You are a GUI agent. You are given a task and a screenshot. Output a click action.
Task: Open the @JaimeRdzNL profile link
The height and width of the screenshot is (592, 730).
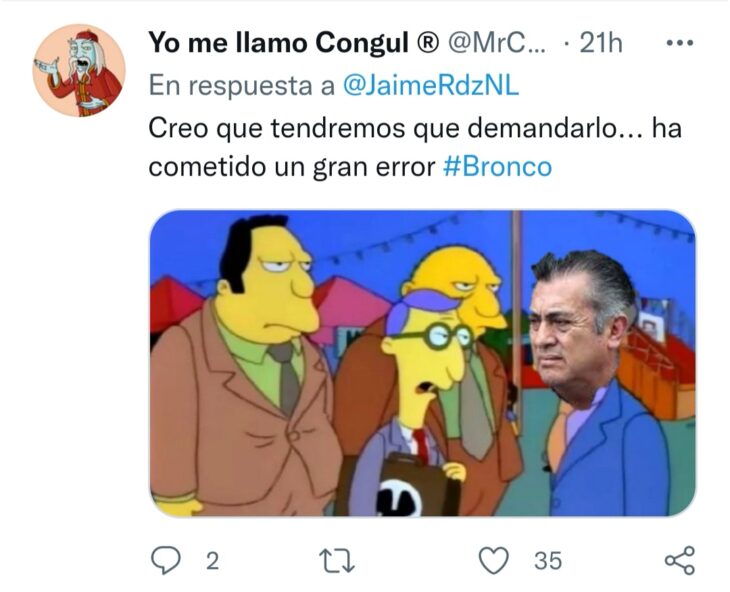coord(431,86)
